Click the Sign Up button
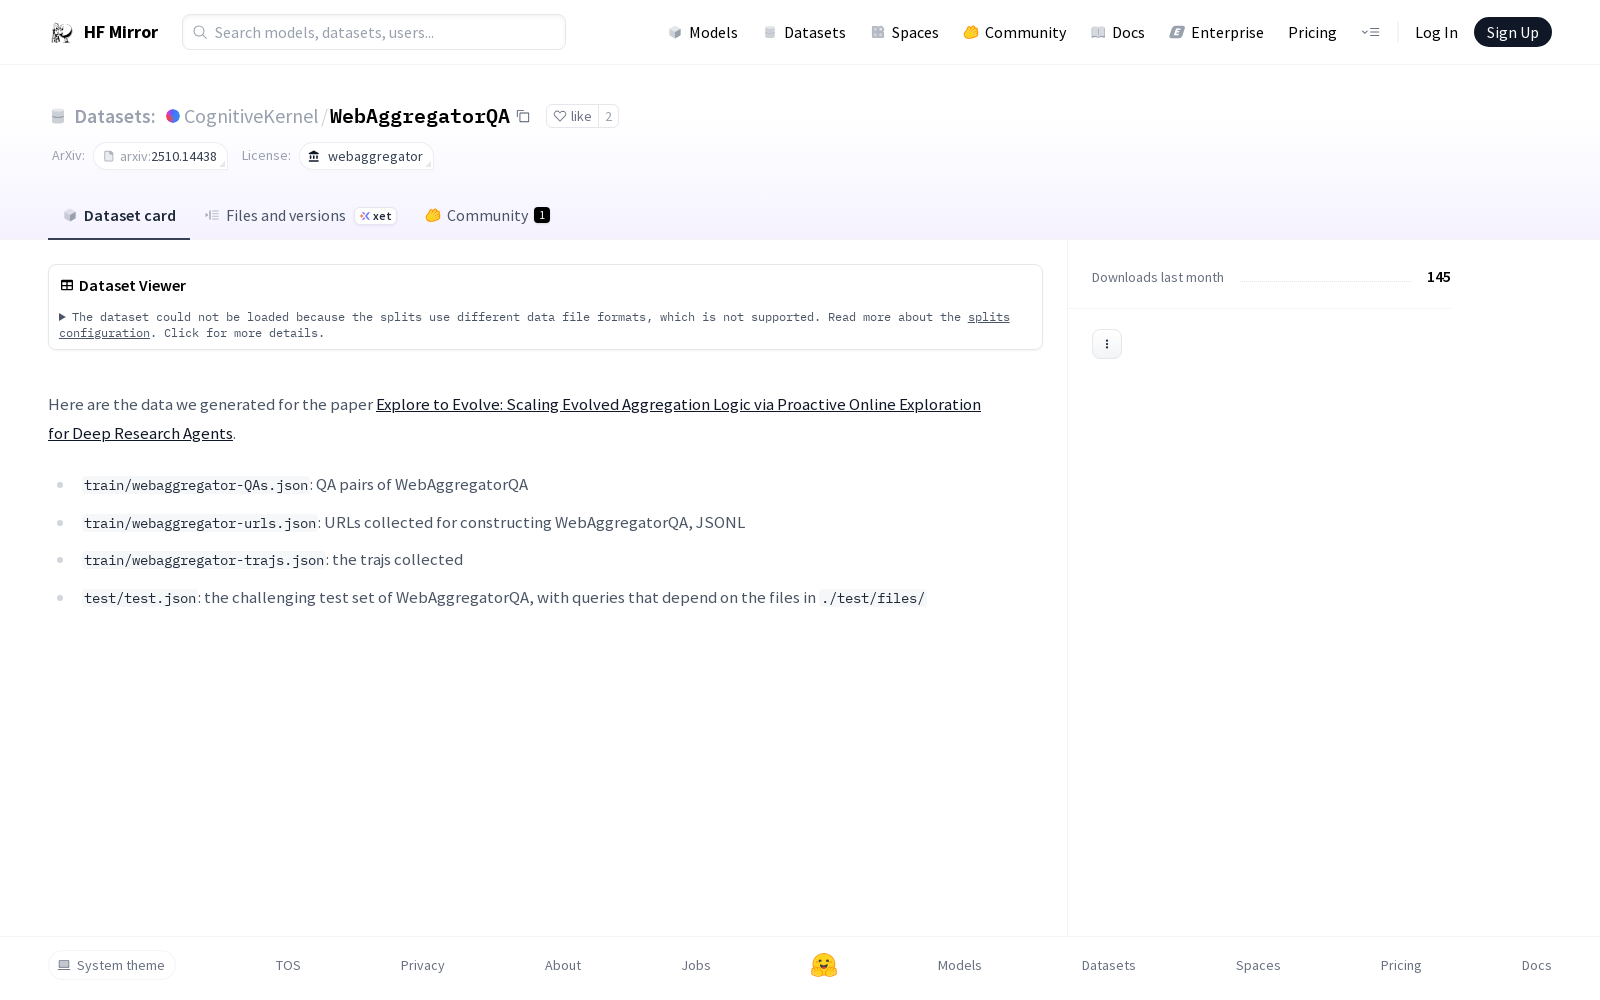Image resolution: width=1600 pixels, height=1000 pixels. click(x=1513, y=32)
